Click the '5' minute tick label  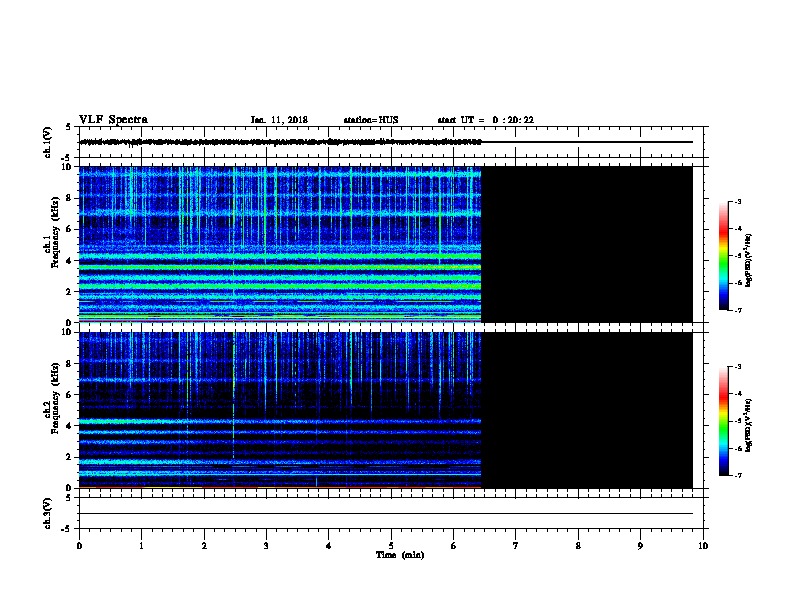[x=391, y=546]
